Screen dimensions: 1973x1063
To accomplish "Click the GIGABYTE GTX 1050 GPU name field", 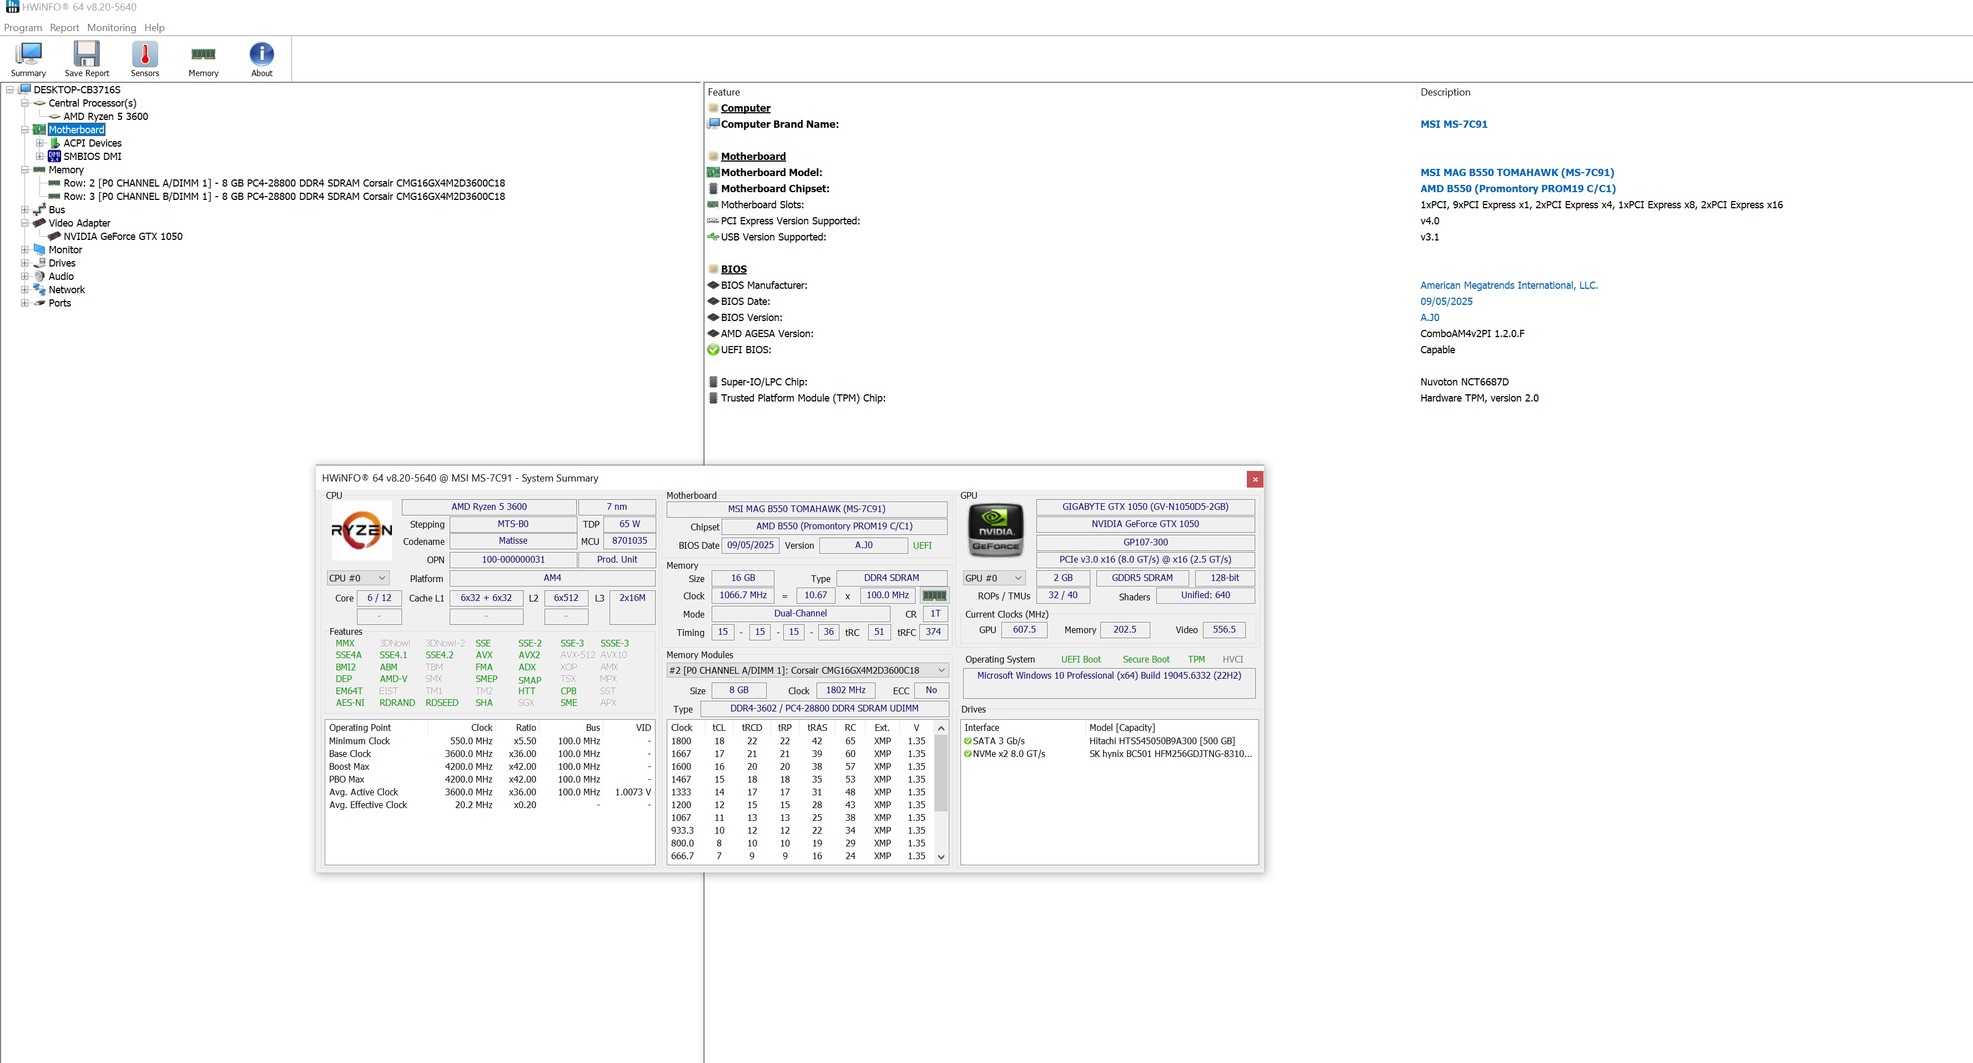I will [x=1145, y=507].
